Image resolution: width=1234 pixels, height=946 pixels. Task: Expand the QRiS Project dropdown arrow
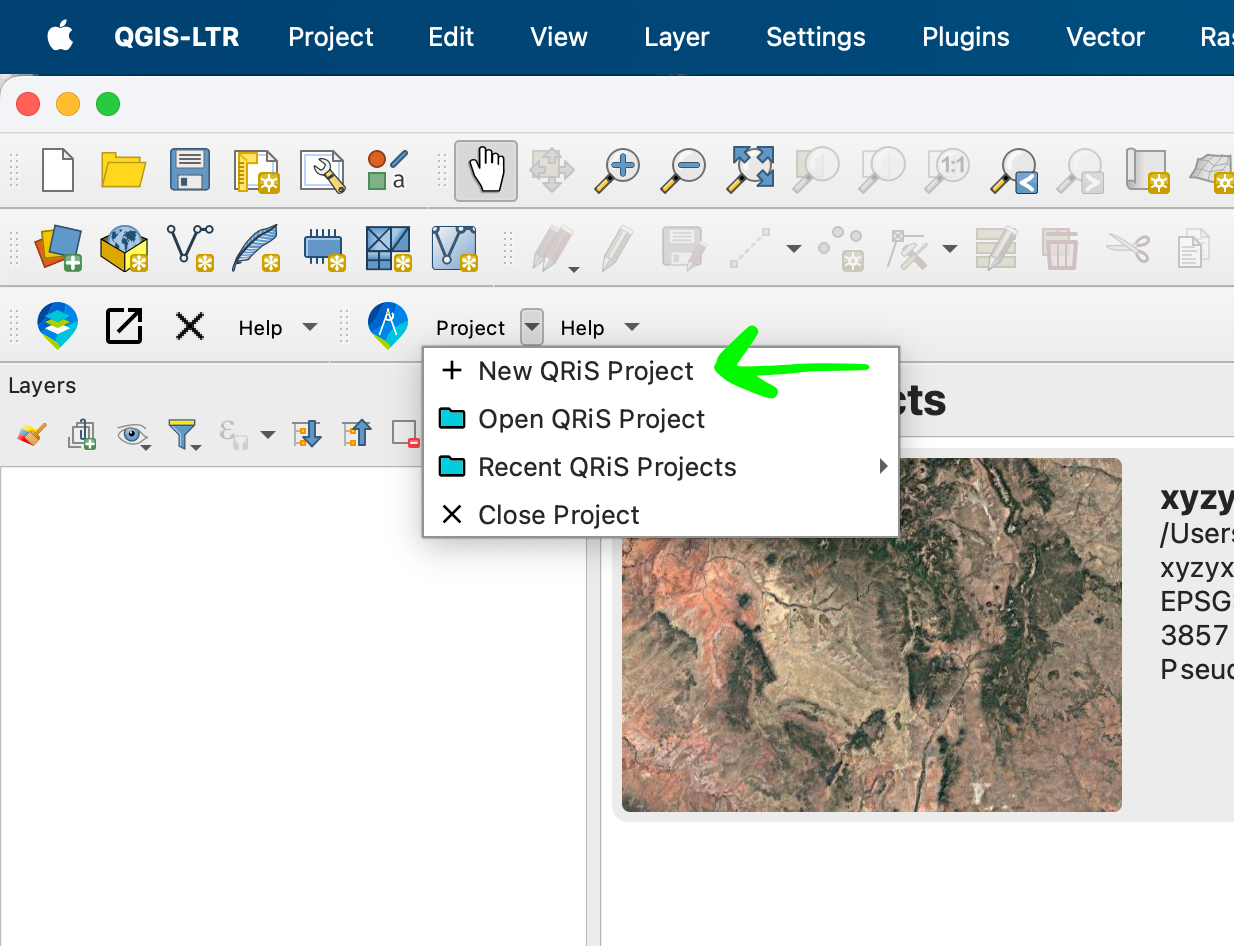click(x=532, y=327)
